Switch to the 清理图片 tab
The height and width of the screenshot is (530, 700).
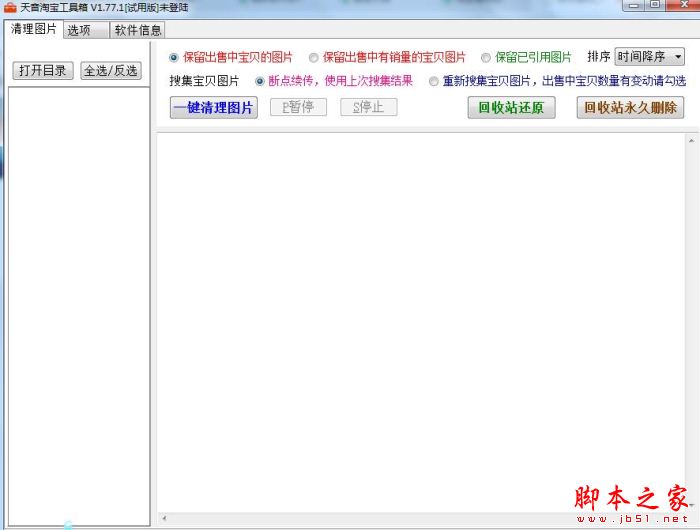(34, 29)
